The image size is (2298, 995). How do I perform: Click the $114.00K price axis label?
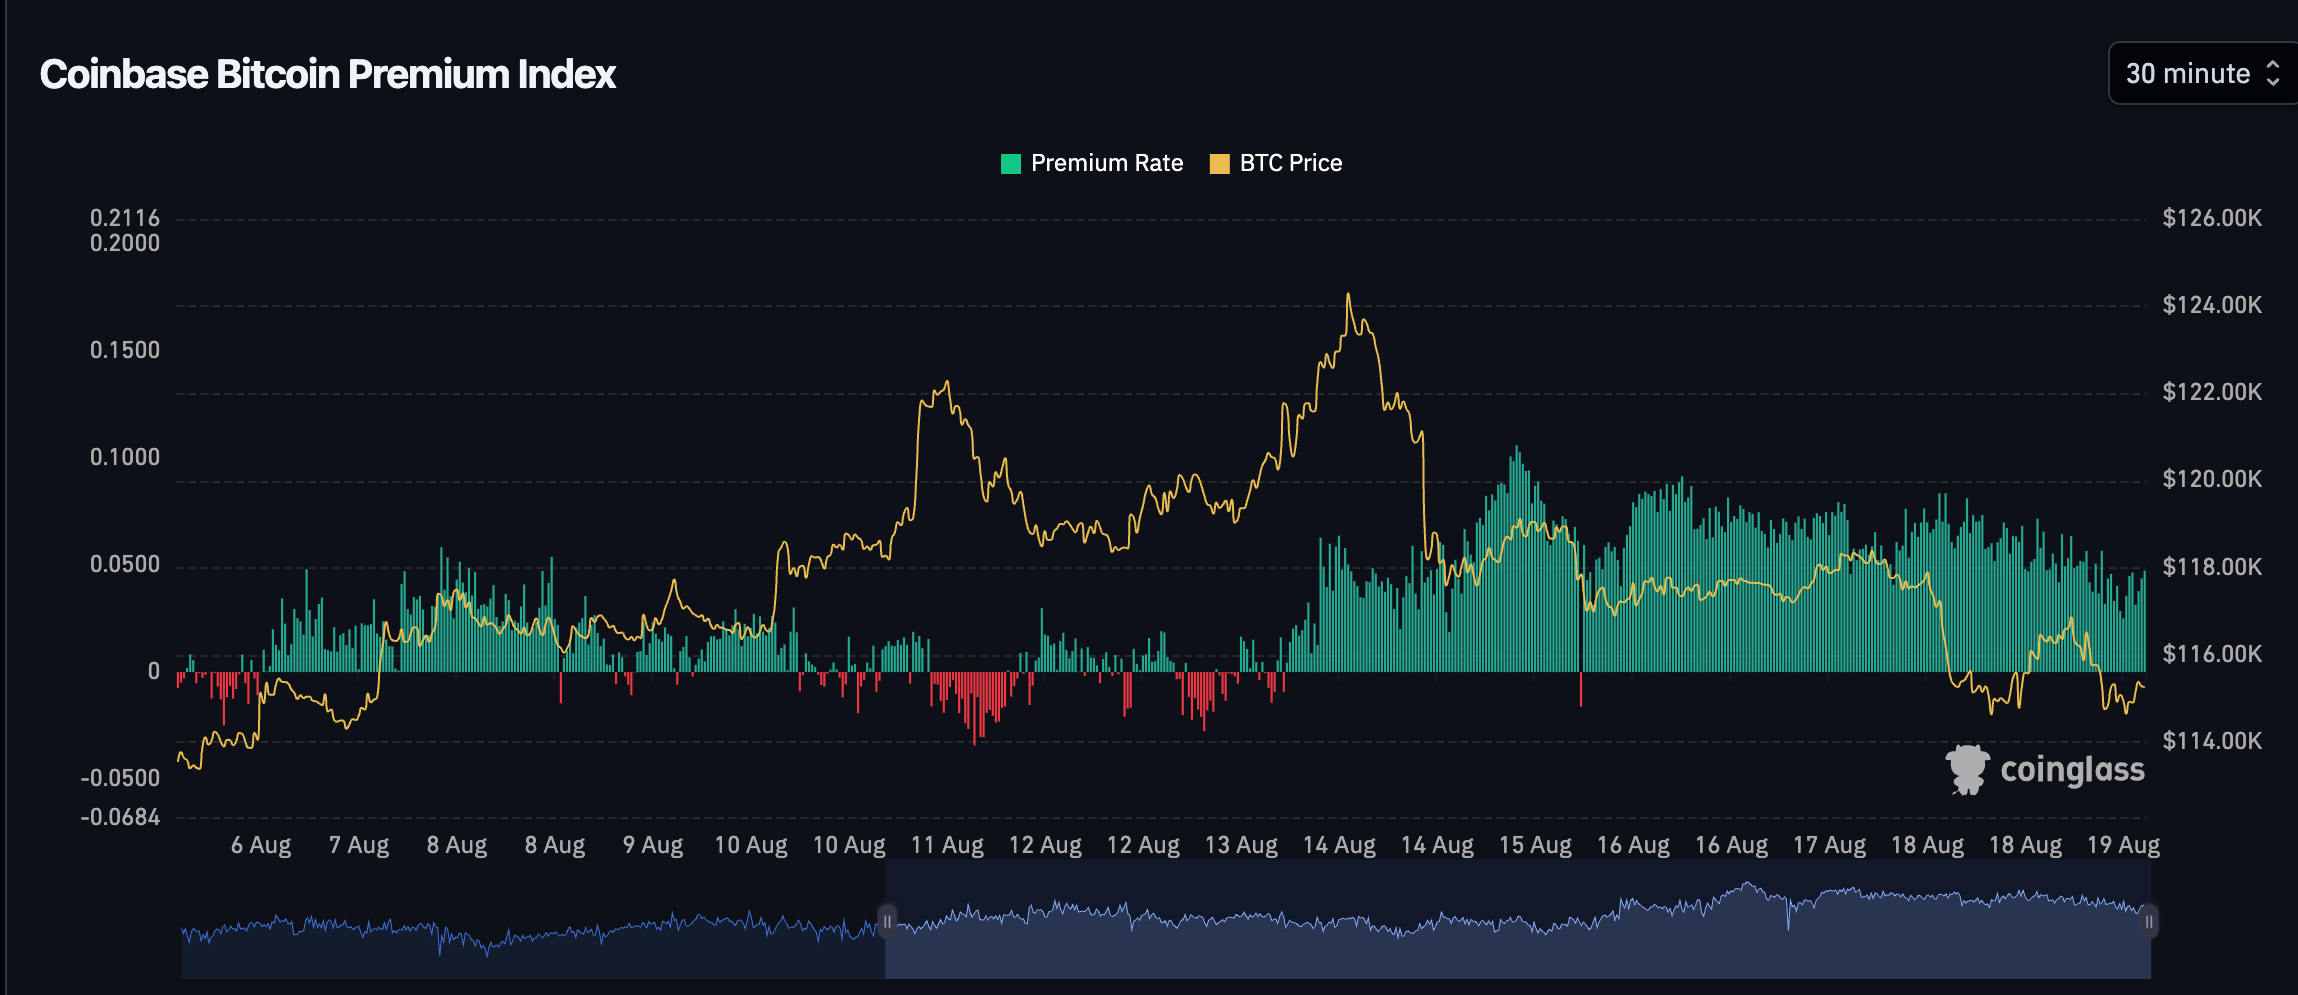tap(2212, 741)
